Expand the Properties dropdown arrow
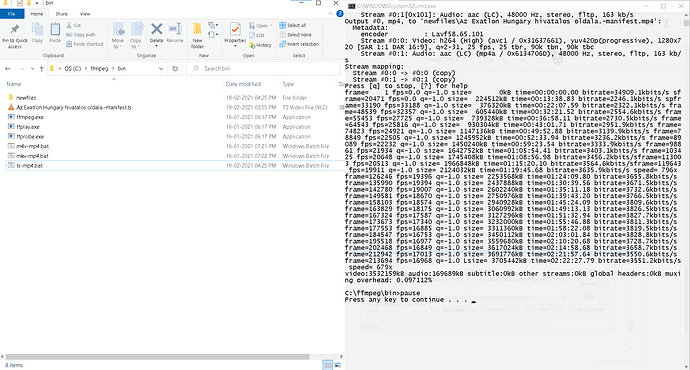The height and width of the screenshot is (370, 690). click(235, 46)
